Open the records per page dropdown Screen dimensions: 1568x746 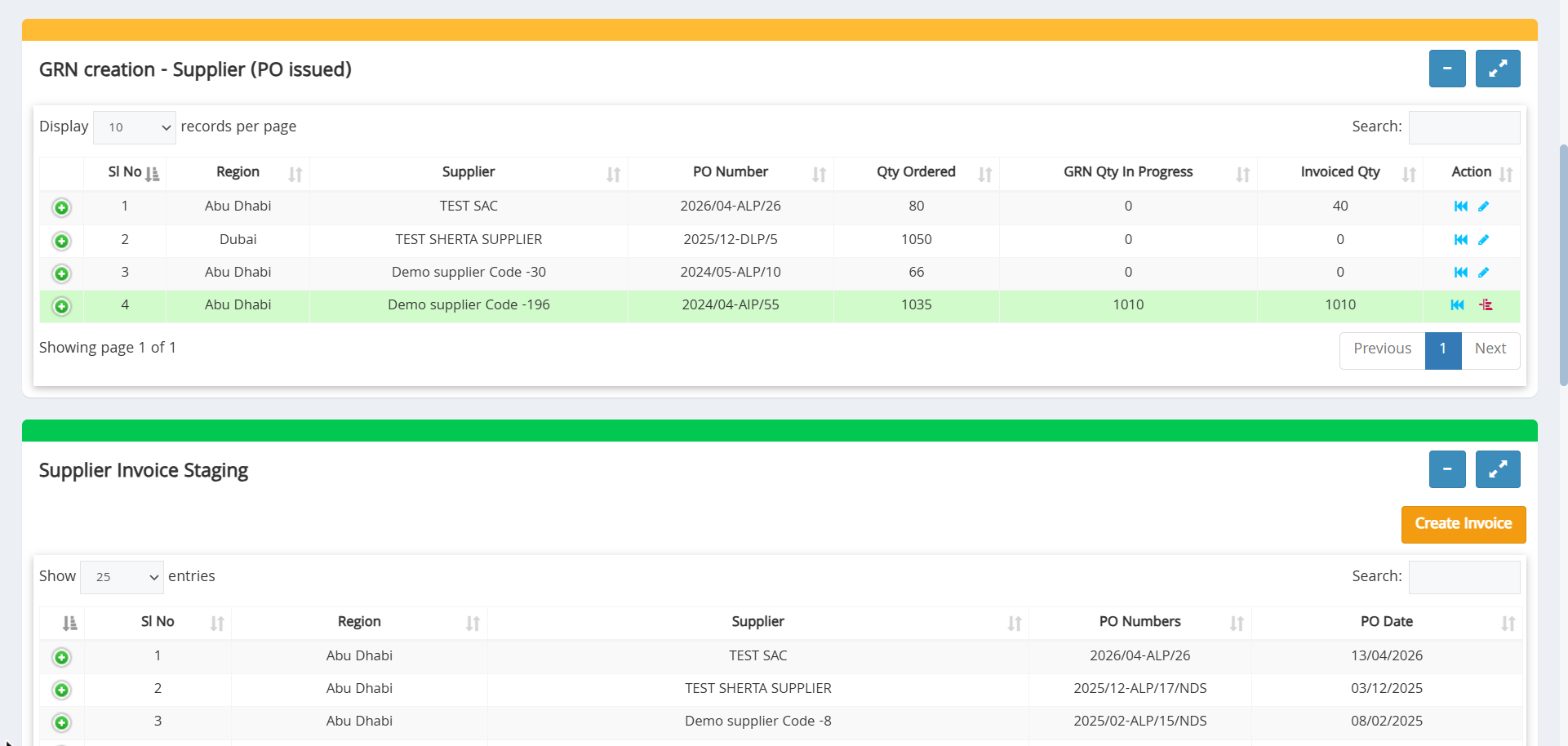tap(135, 127)
